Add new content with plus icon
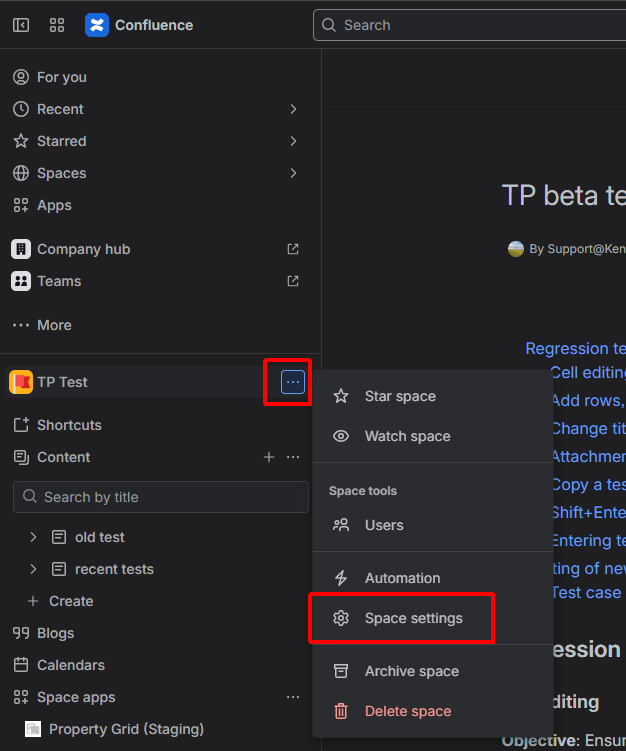The image size is (626, 751). pyautogui.click(x=268, y=457)
